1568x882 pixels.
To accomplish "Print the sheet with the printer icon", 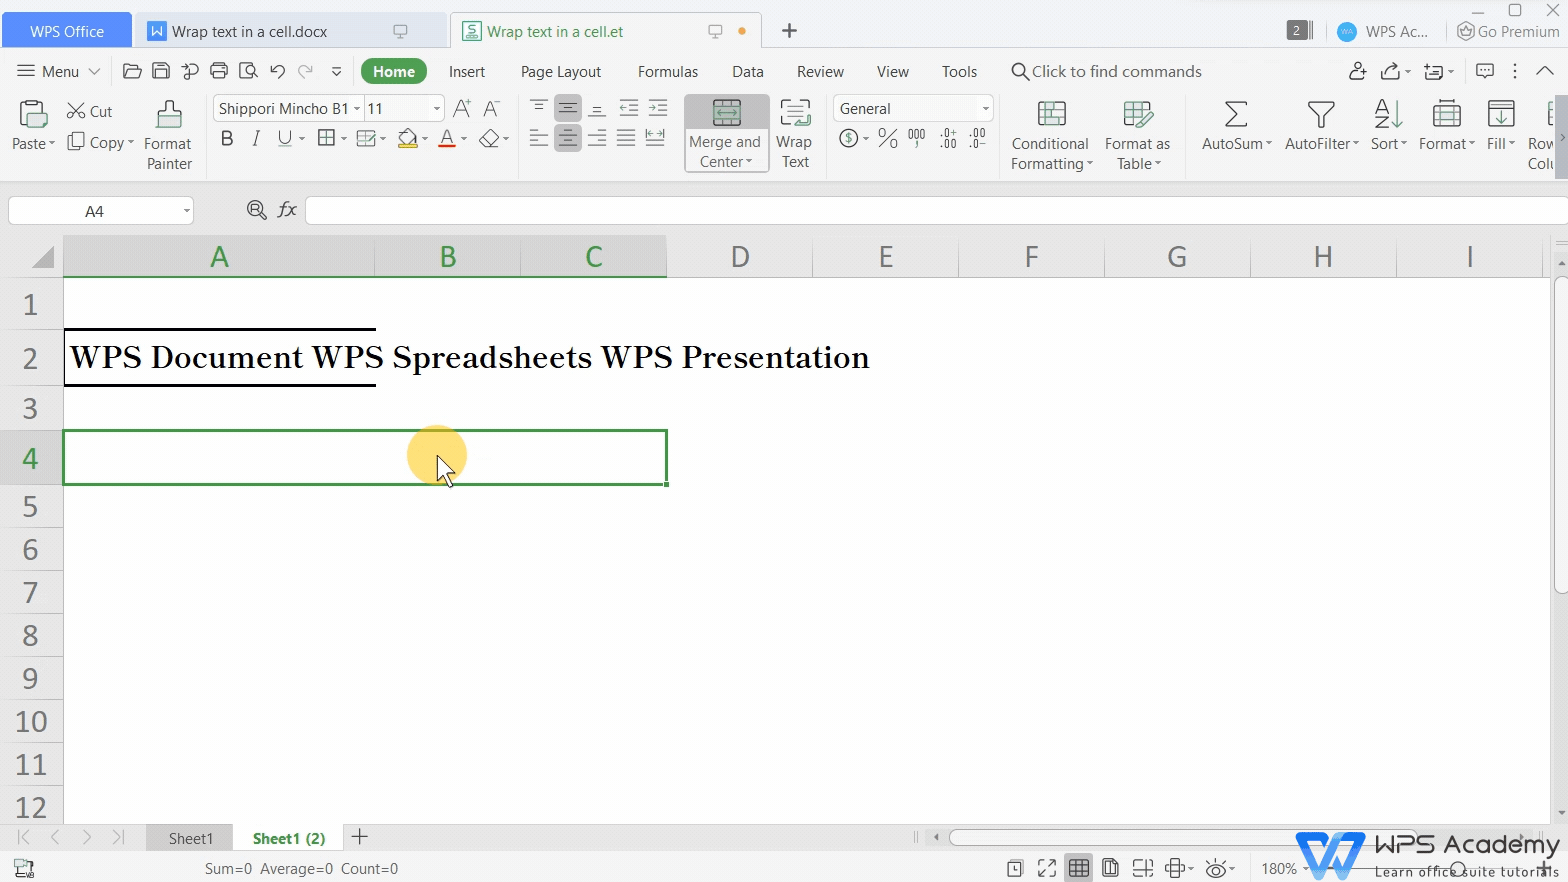I will pyautogui.click(x=219, y=71).
